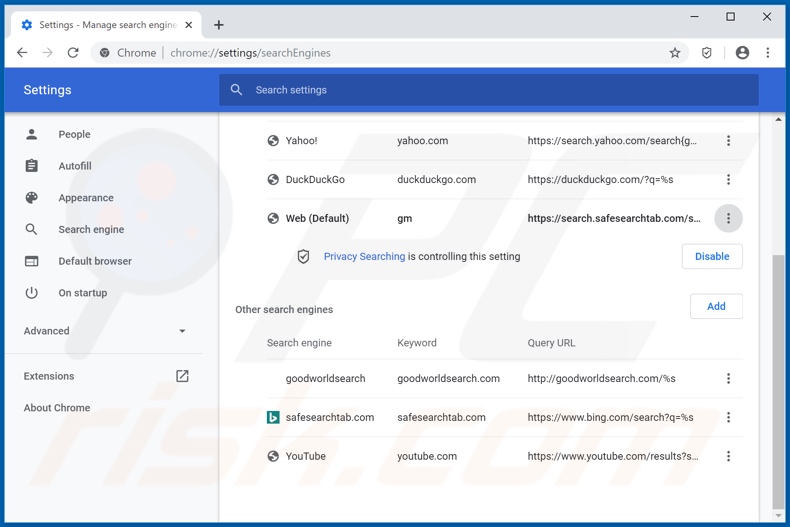Open more actions for Yahoo! search engine
The width and height of the screenshot is (790, 527).
pos(728,141)
